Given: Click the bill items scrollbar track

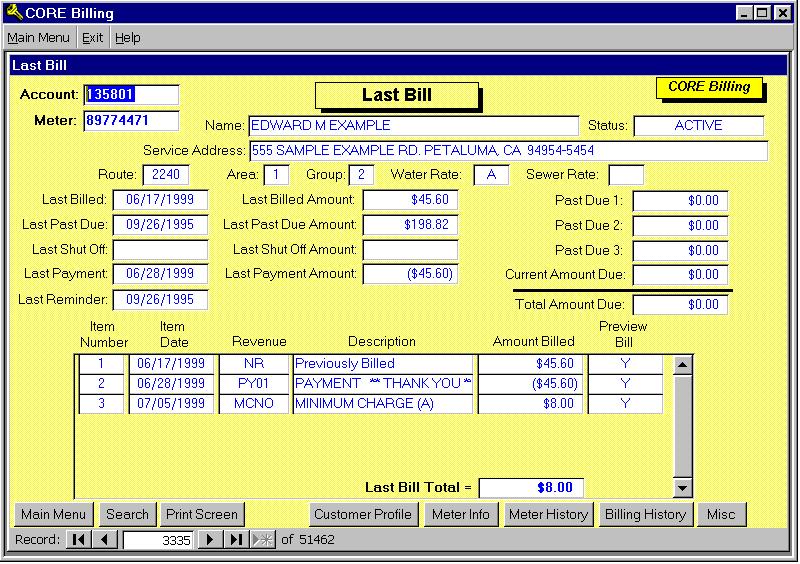Looking at the screenshot, I should pyautogui.click(x=683, y=426).
